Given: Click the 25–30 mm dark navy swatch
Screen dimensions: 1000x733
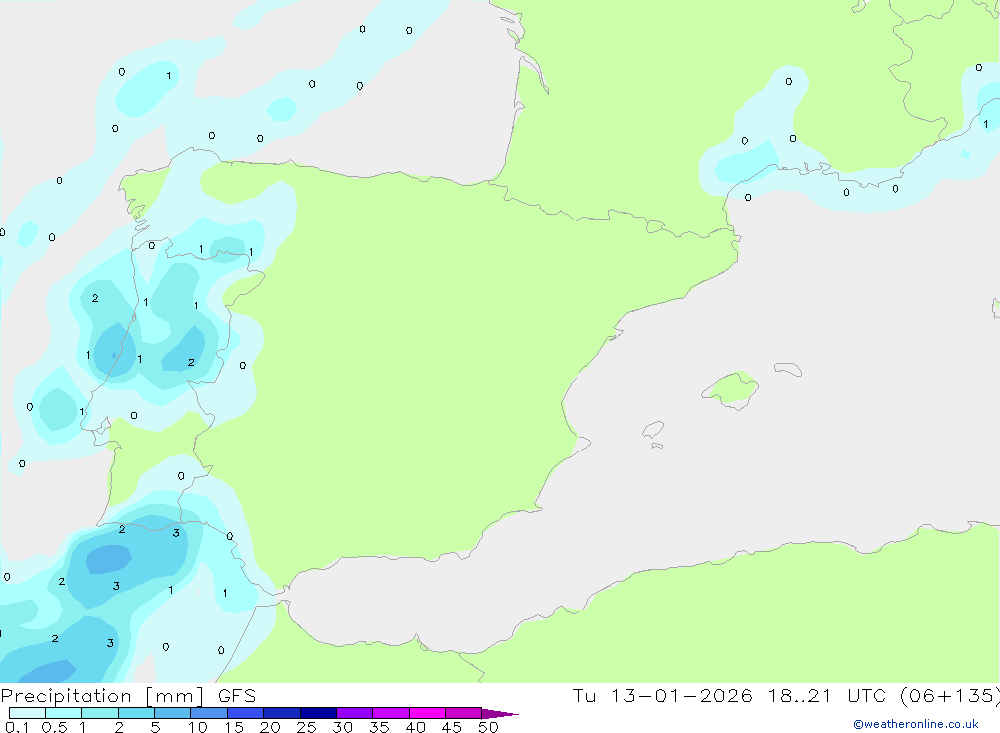Looking at the screenshot, I should (x=318, y=713).
